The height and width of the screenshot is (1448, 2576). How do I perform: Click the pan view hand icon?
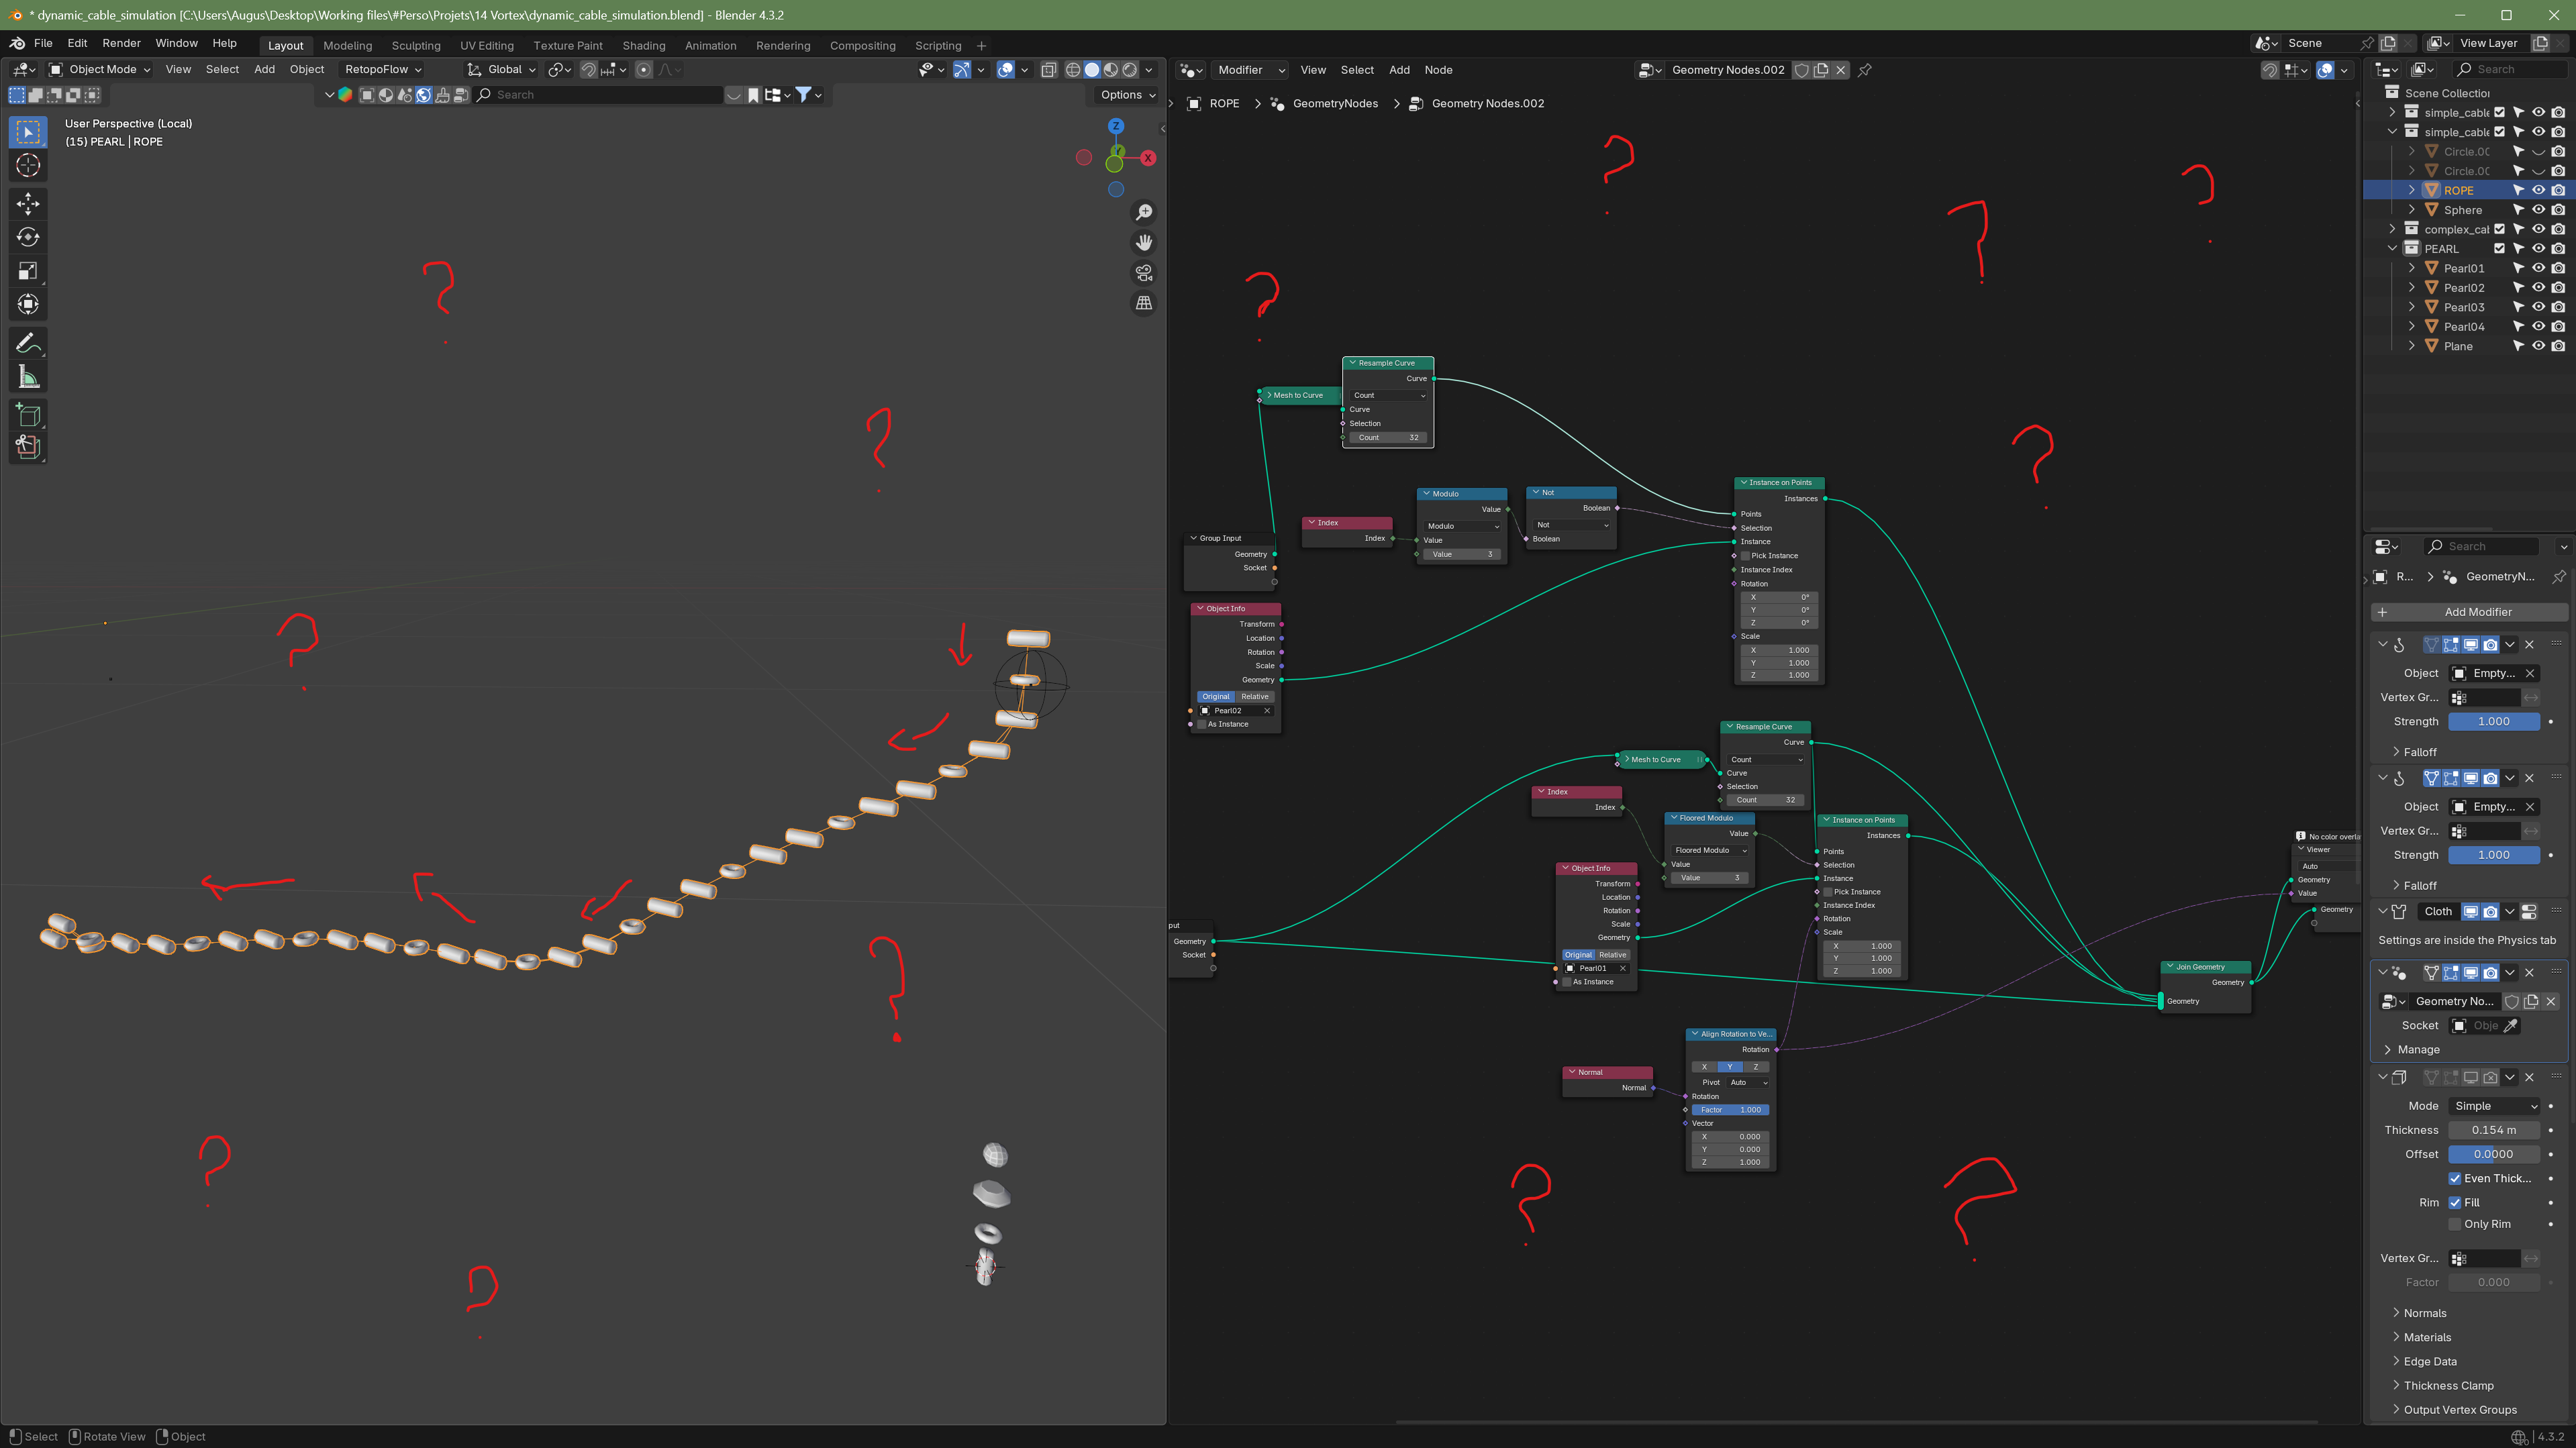pos(1144,242)
